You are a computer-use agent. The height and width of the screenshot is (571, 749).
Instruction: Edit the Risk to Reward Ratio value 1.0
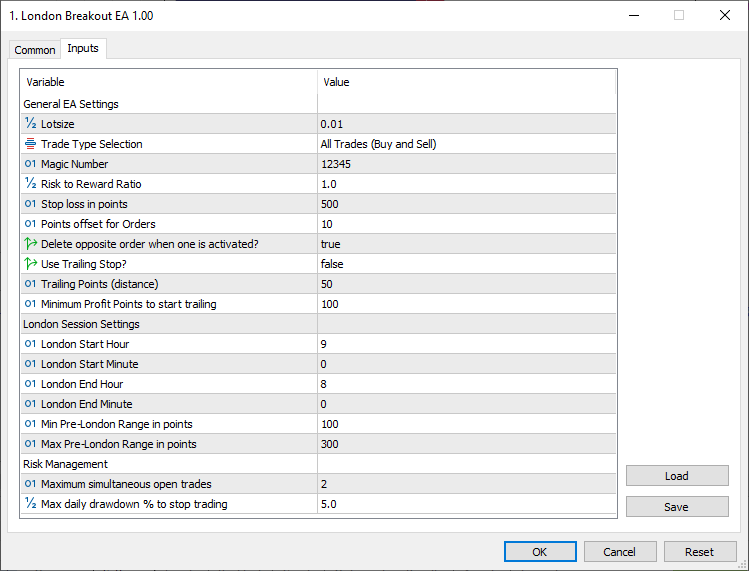pyautogui.click(x=467, y=184)
